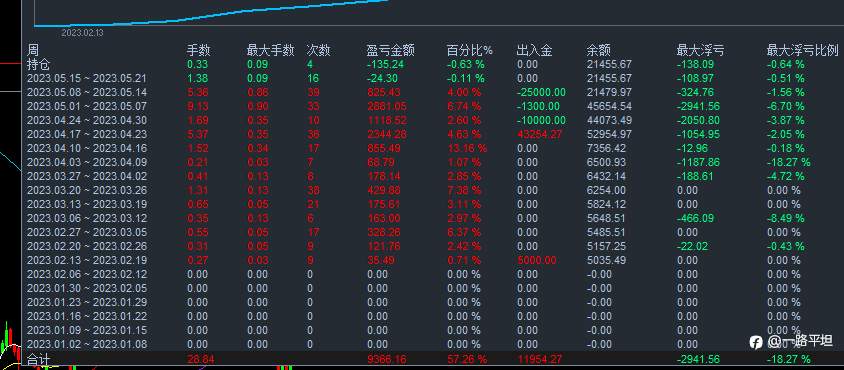Select week 2023.05.15 ~ 2023.05.21

[x=87, y=79]
